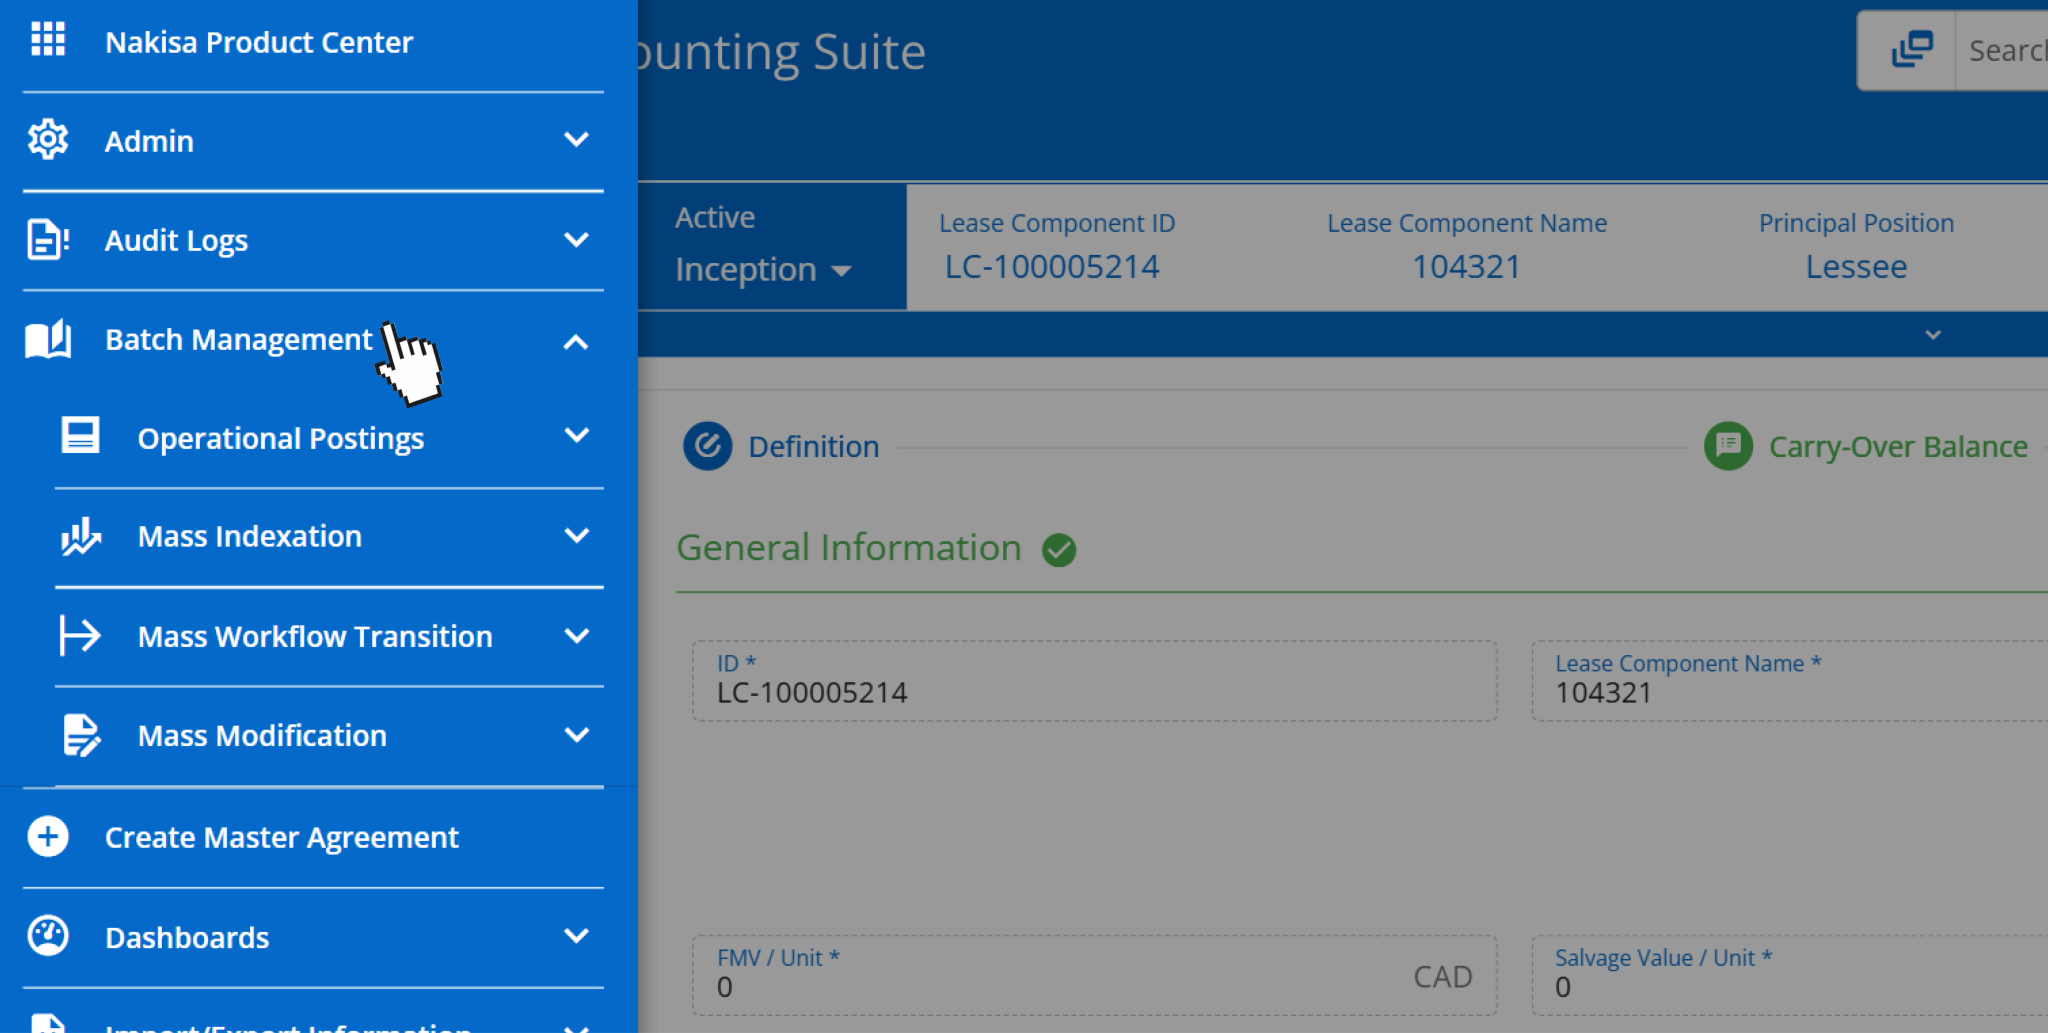Image resolution: width=2048 pixels, height=1033 pixels.
Task: Open the Operational Postings icon
Action: click(80, 436)
